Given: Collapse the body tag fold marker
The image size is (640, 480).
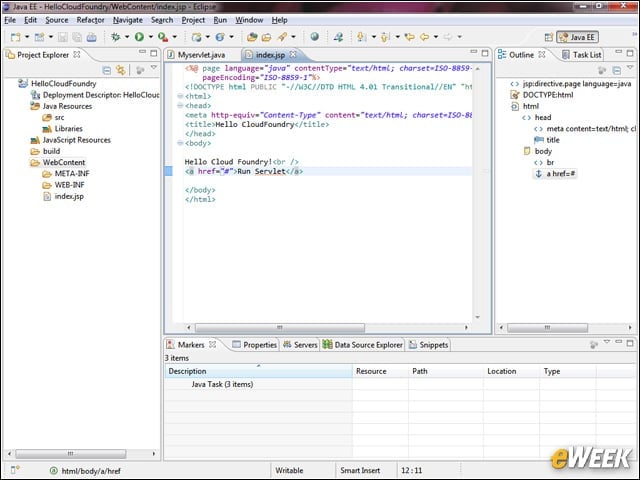Looking at the screenshot, I should coord(180,143).
